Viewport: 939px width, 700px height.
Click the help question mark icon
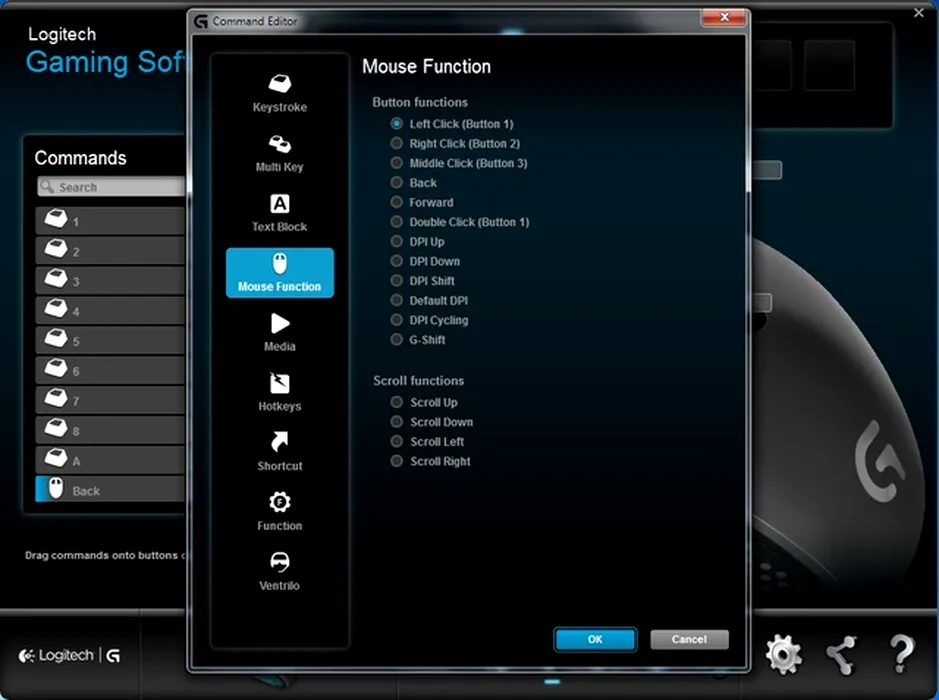[901, 655]
